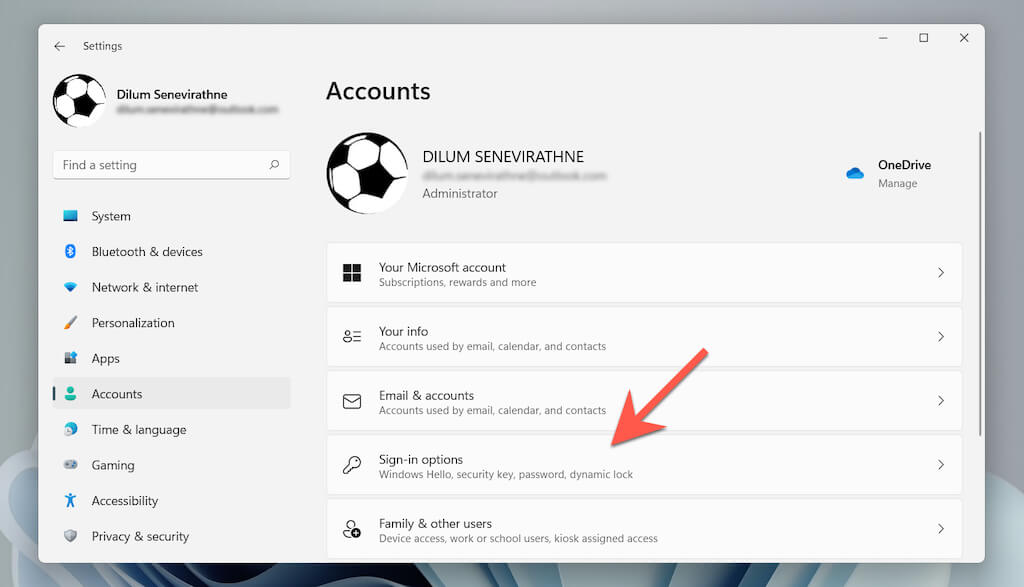Click the Accounts page heading
1024x587 pixels.
tap(378, 91)
